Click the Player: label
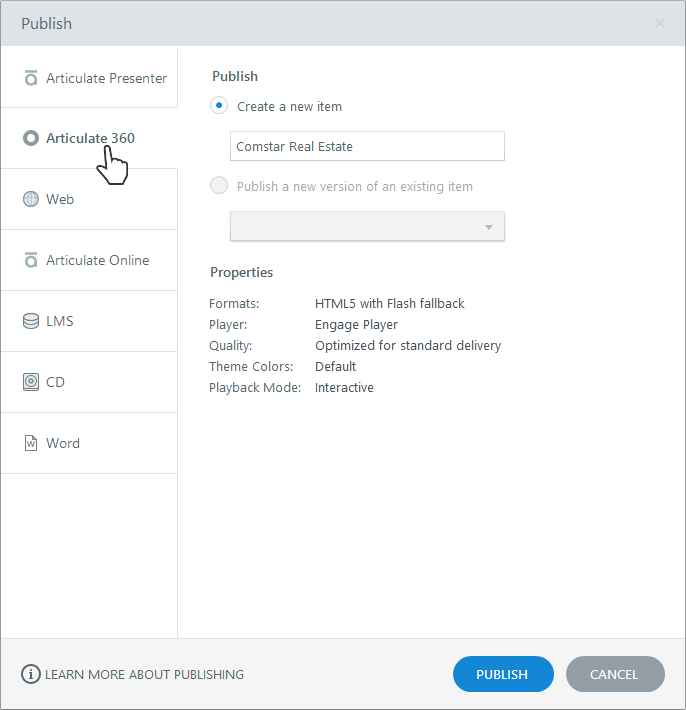The image size is (686, 710). (x=228, y=325)
